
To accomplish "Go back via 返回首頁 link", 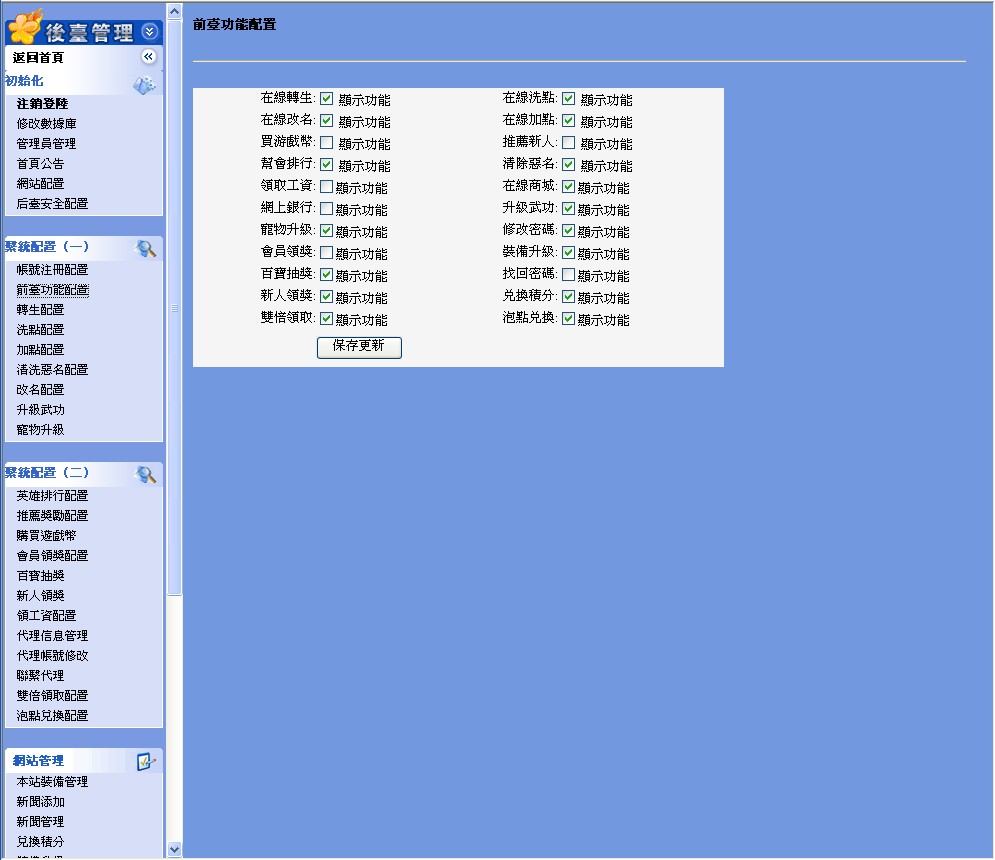I will [38, 58].
